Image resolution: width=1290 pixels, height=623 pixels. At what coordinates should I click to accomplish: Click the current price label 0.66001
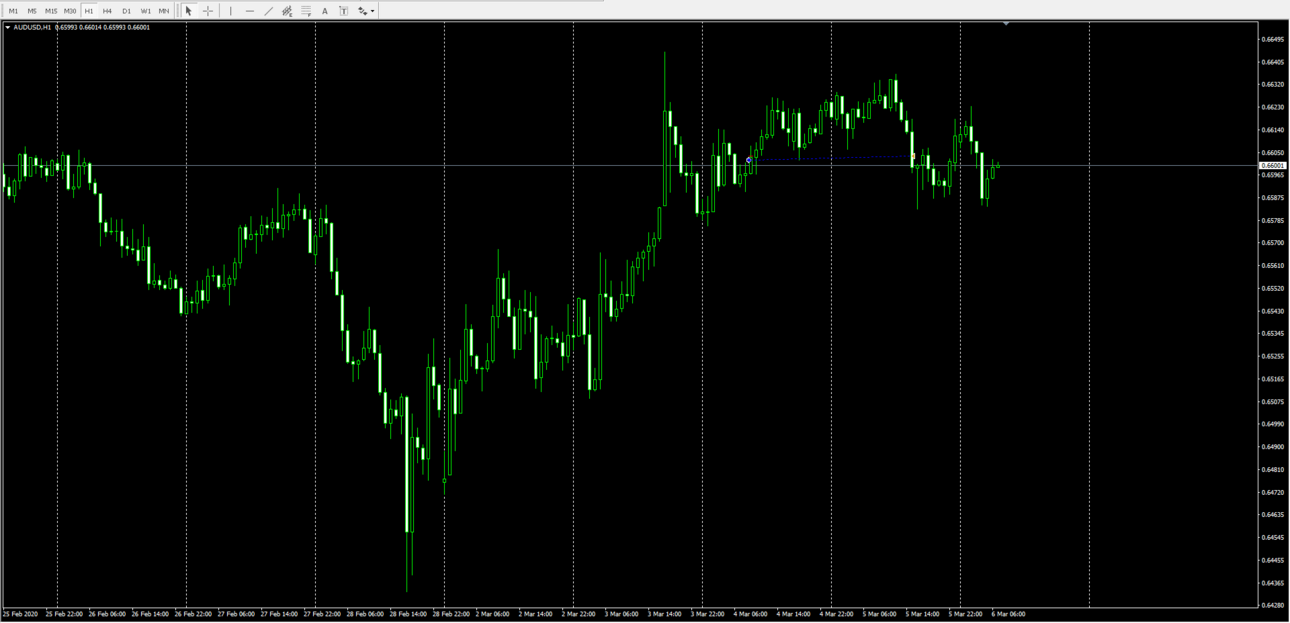point(1272,166)
